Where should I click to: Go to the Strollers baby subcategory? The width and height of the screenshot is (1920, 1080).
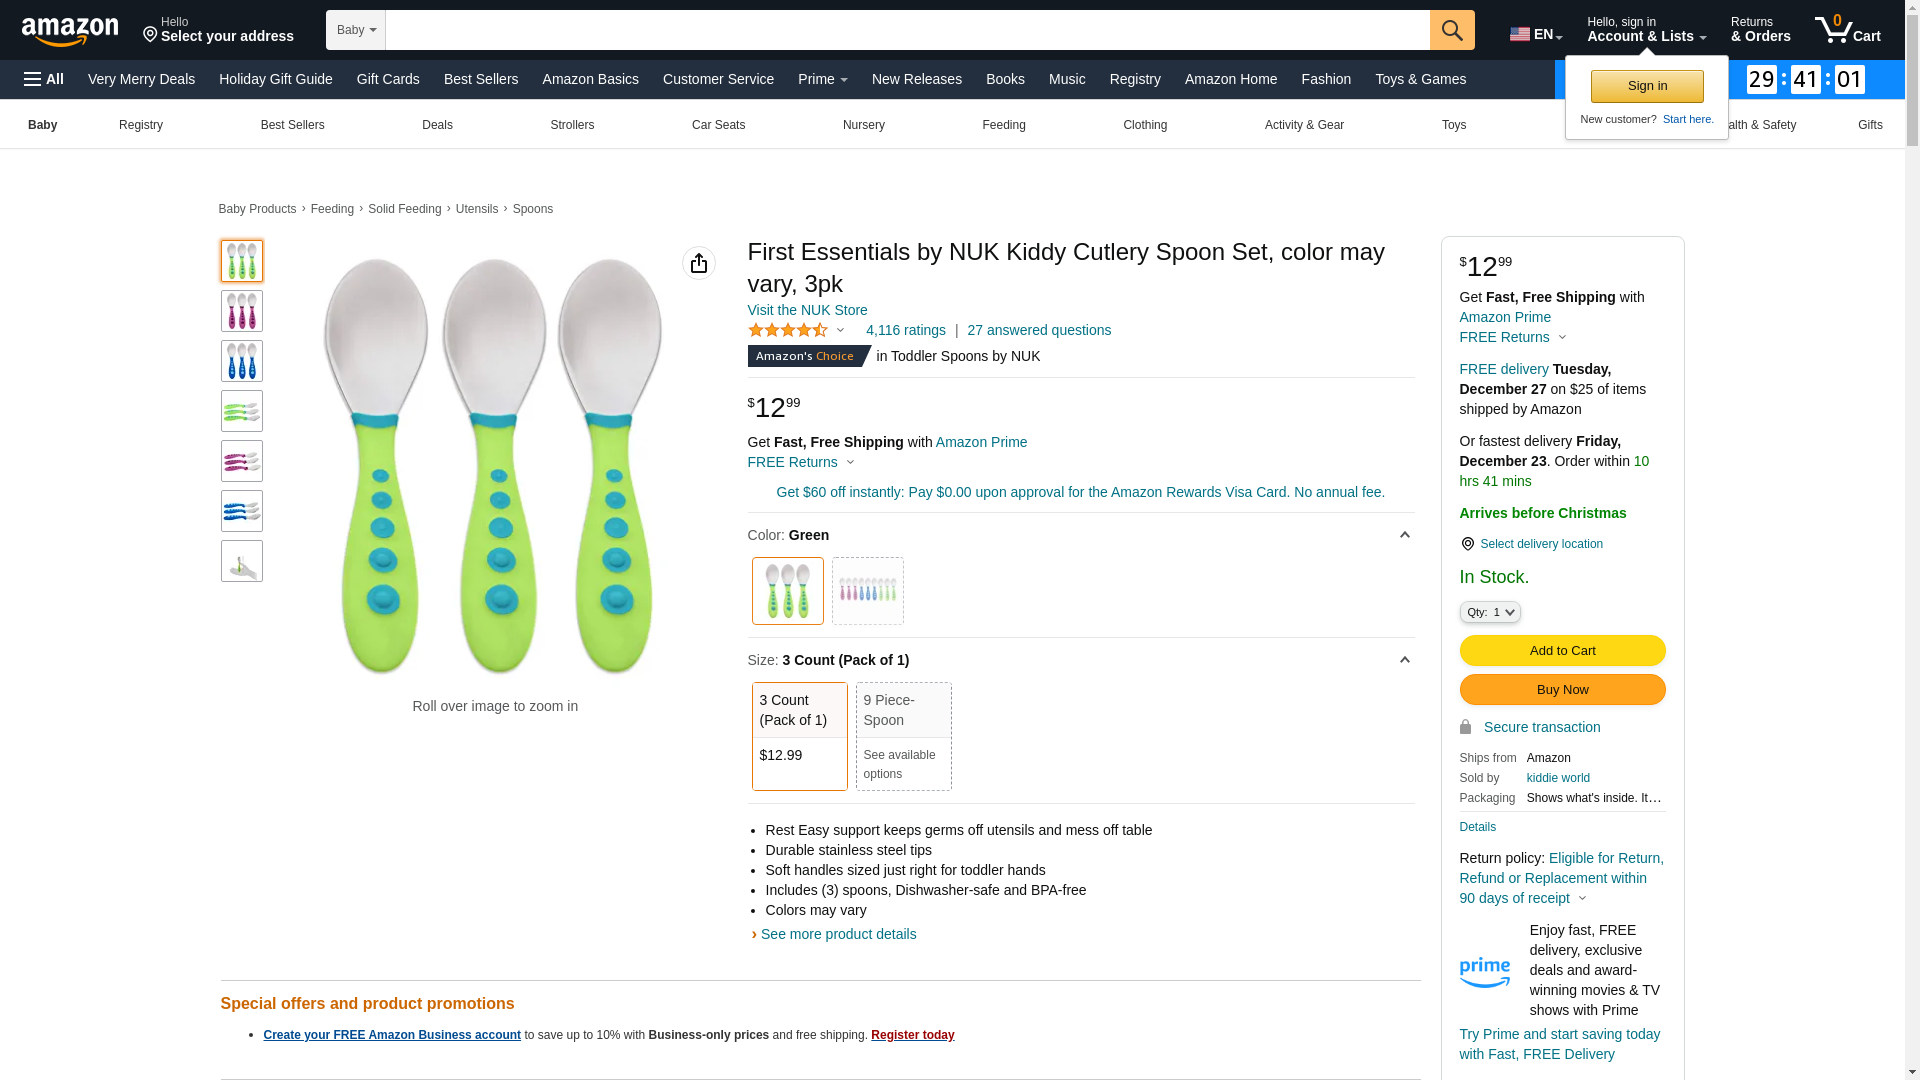[572, 125]
